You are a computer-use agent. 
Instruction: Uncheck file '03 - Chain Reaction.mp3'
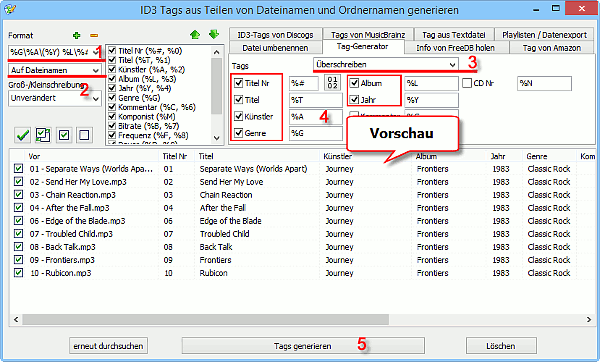18,194
